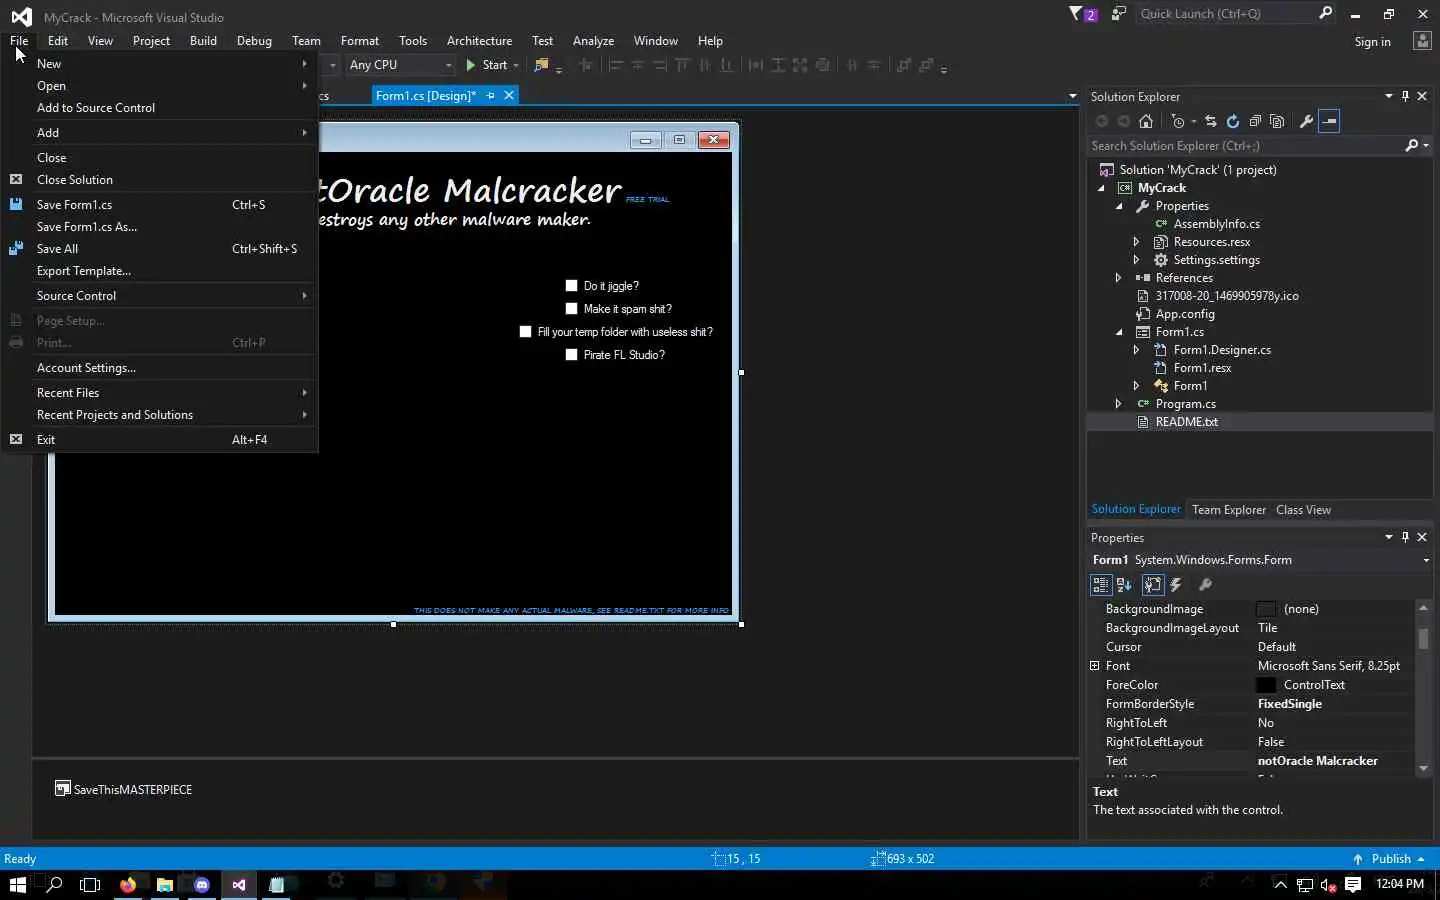Open Properties object selector dropdown
The image size is (1440, 900).
[1425, 561]
